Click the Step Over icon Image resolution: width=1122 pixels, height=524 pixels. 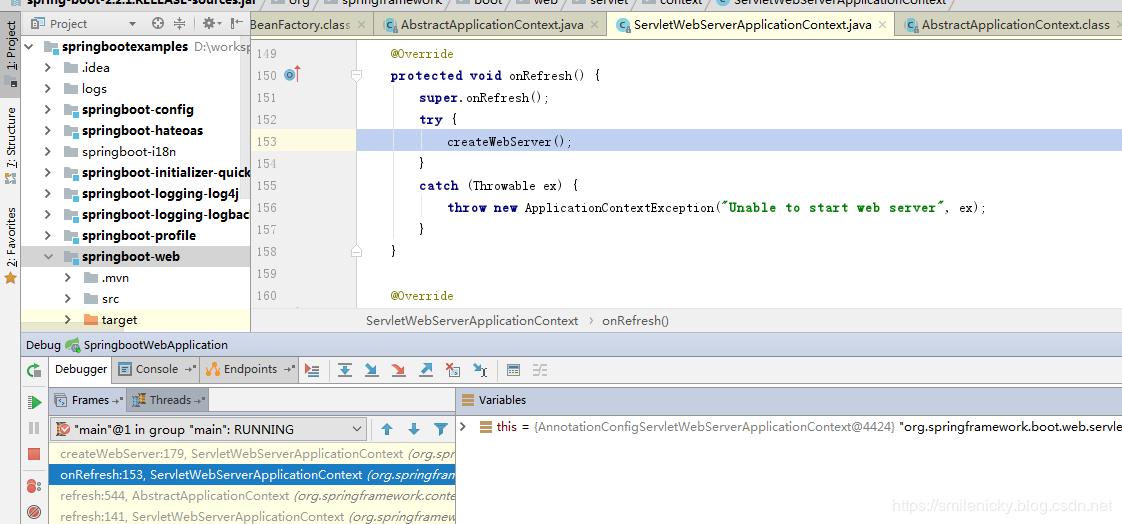point(345,370)
